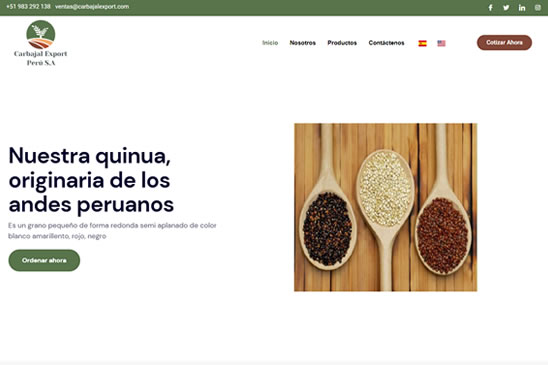Viewport: 548px width, 365px height.
Task: Open the Nosotros menu item
Action: tap(303, 43)
